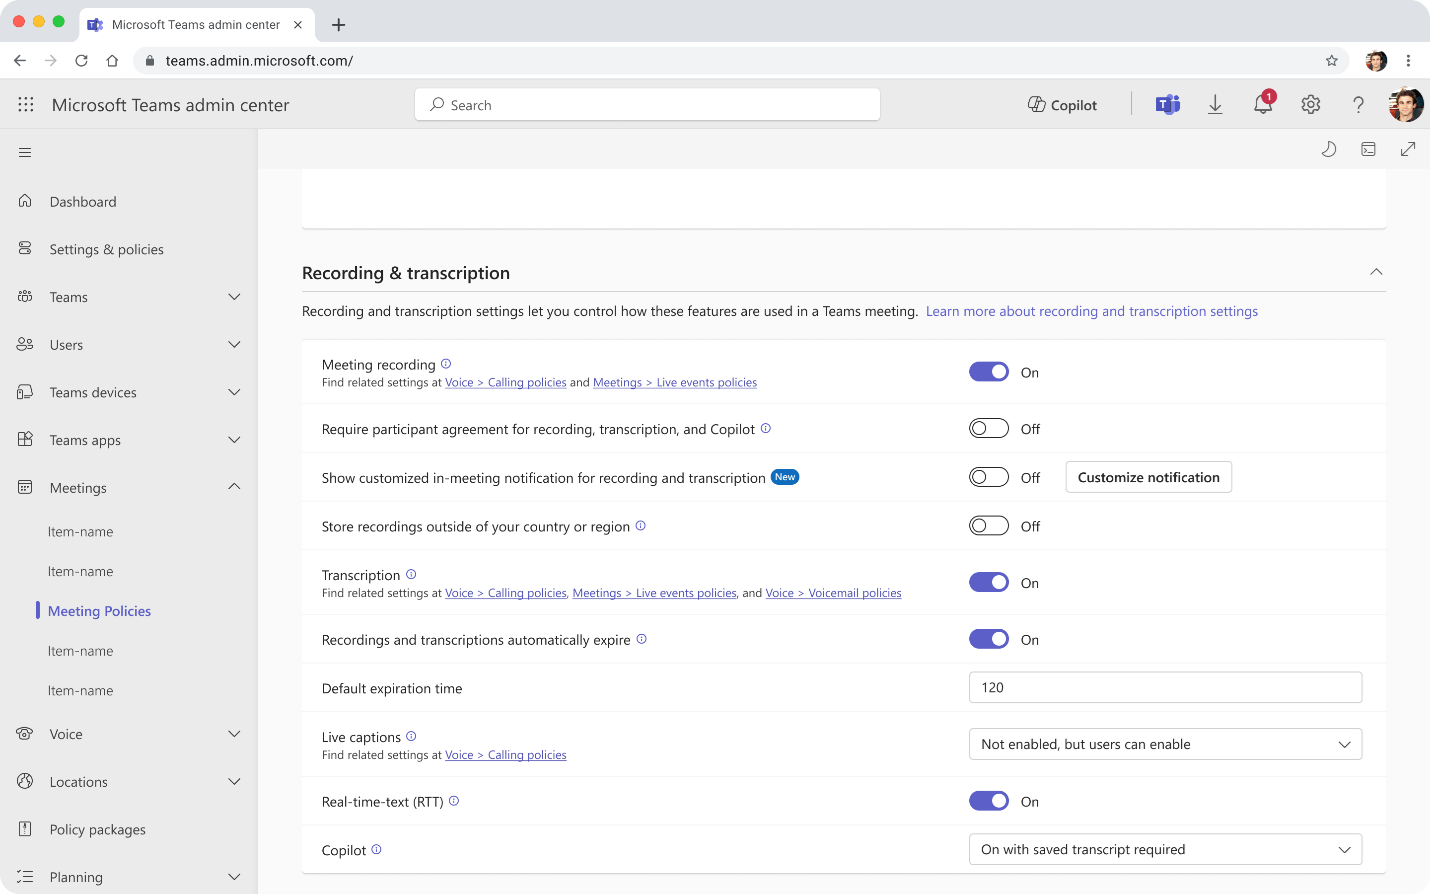Viewport: 1430px width, 894px height.
Task: Turn off the Meeting recording toggle
Action: point(989,372)
